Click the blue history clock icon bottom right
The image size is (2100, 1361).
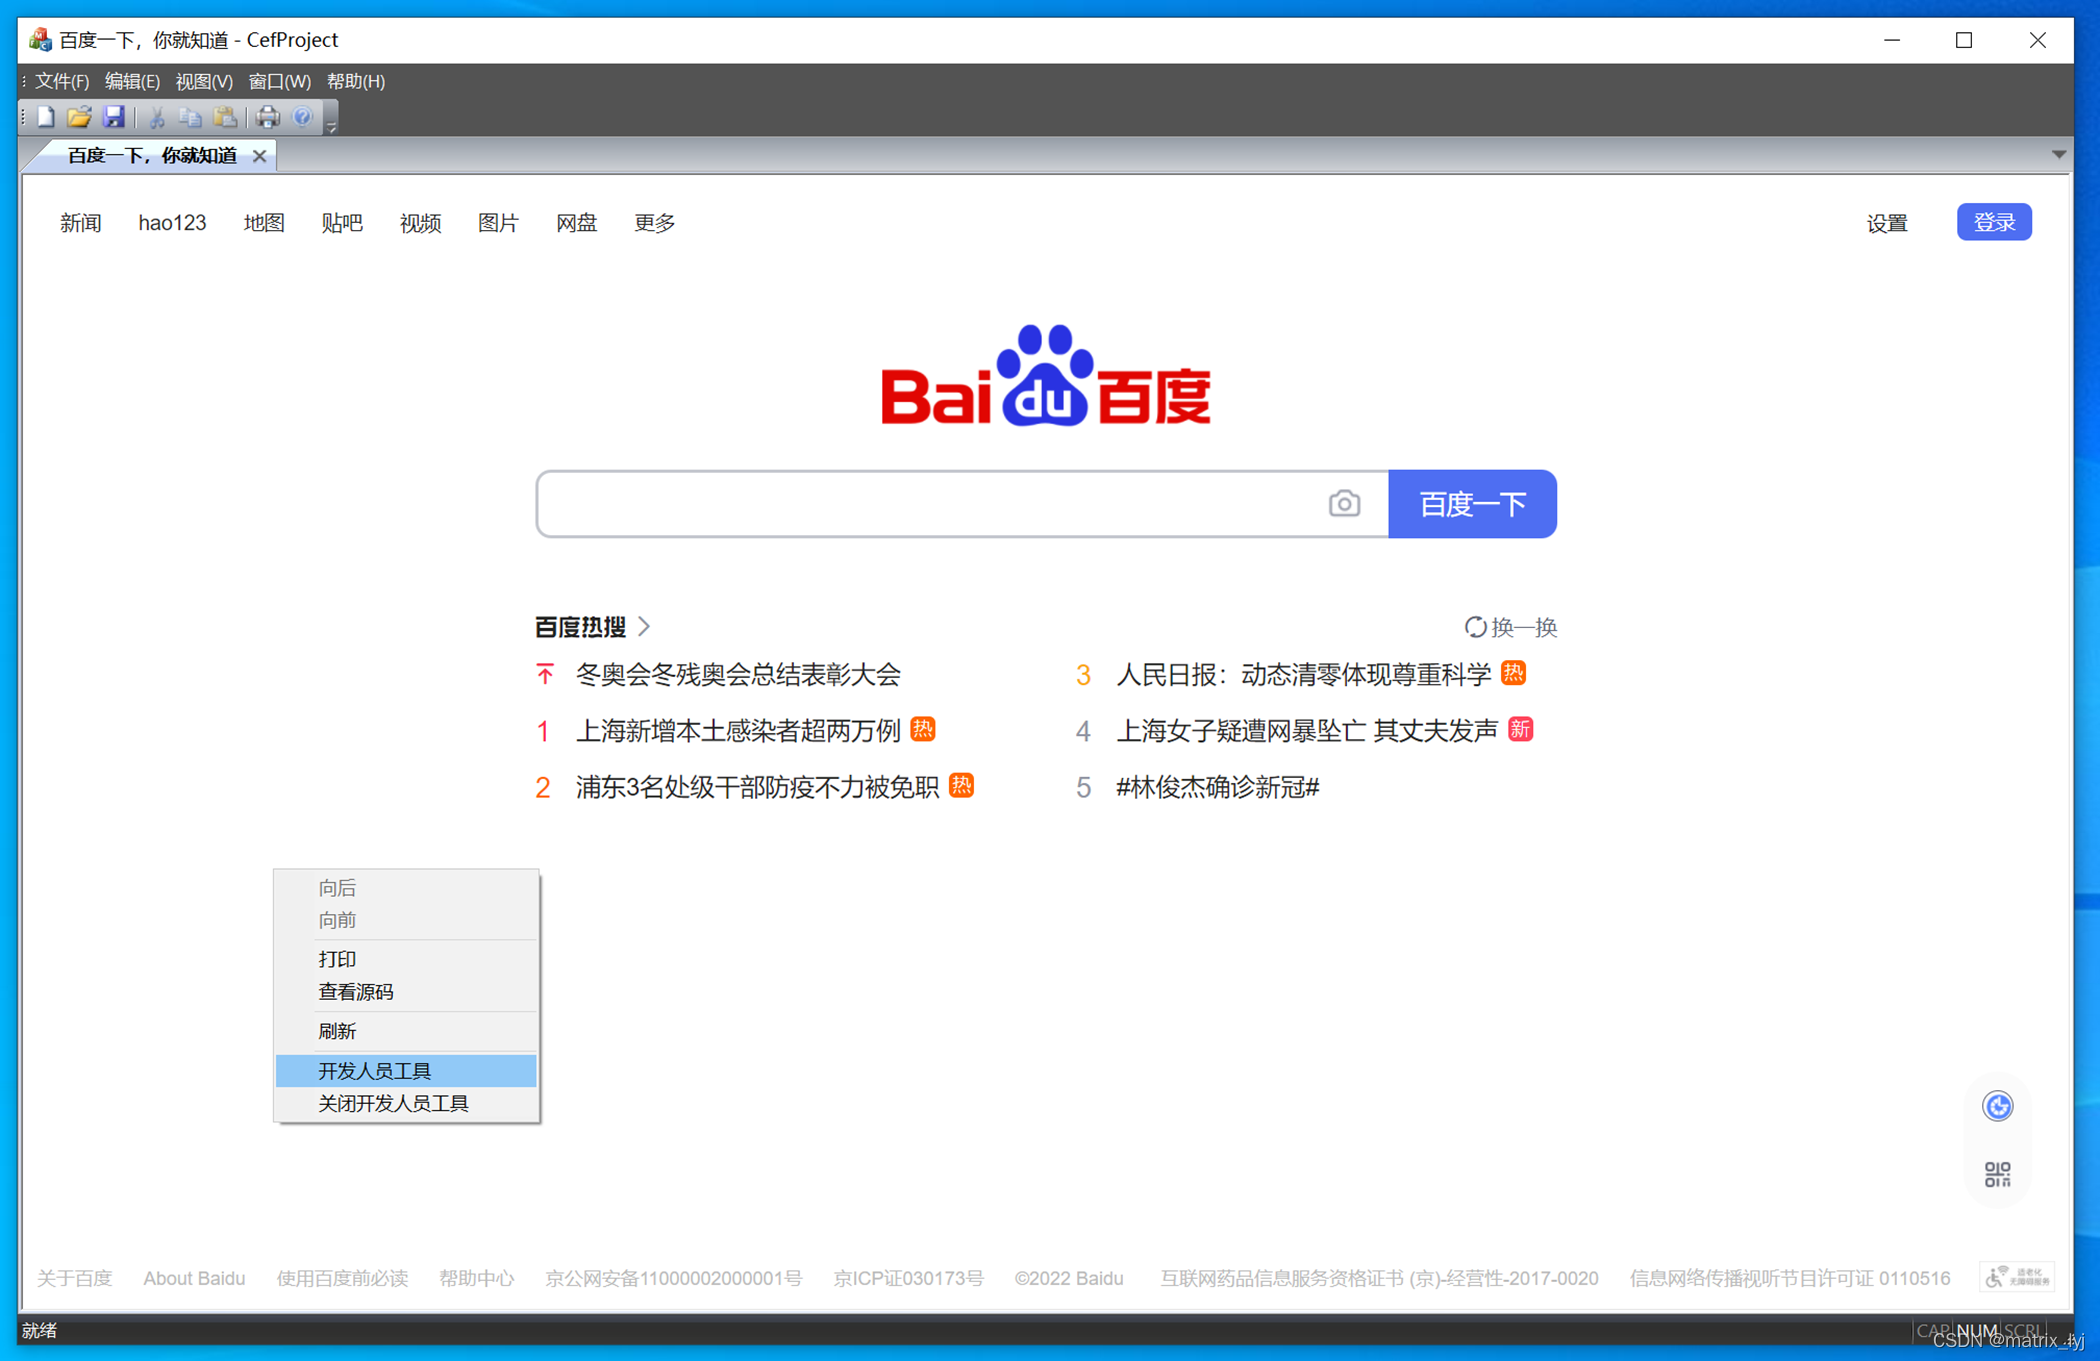[x=1997, y=1106]
